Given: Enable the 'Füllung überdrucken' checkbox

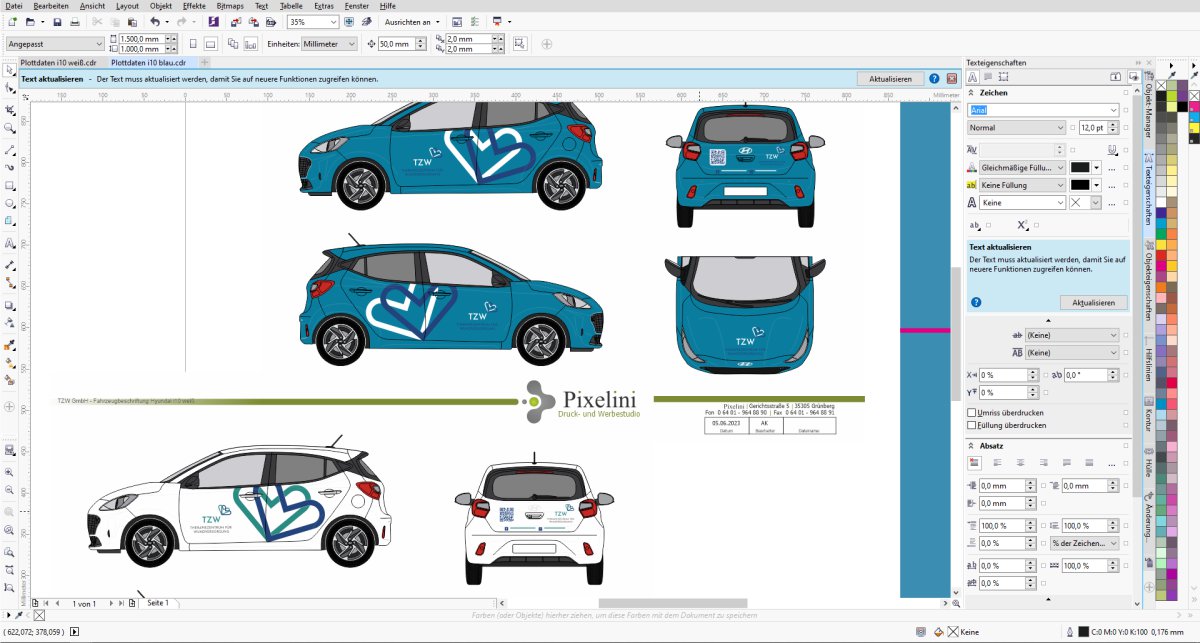Looking at the screenshot, I should coord(972,425).
